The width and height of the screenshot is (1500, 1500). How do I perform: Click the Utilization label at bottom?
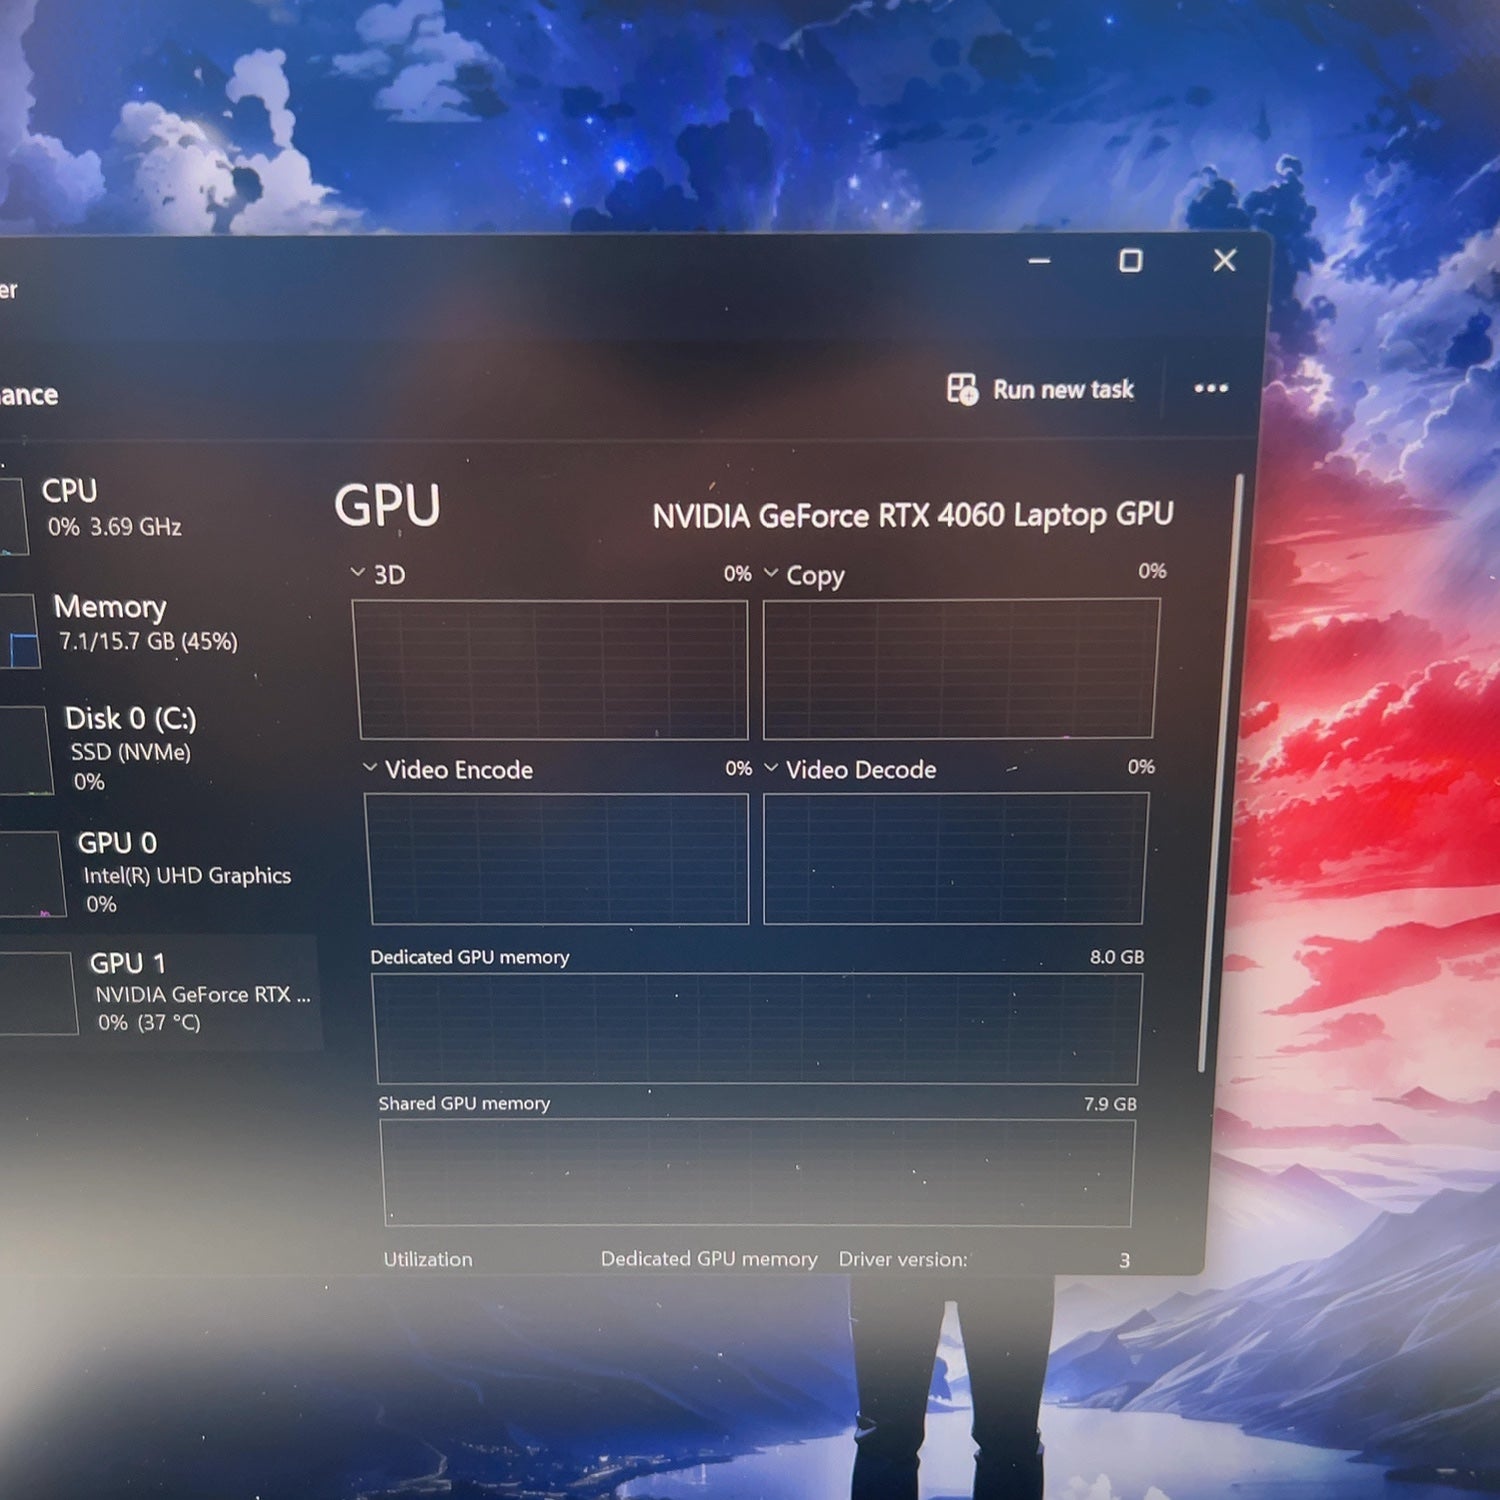click(428, 1259)
